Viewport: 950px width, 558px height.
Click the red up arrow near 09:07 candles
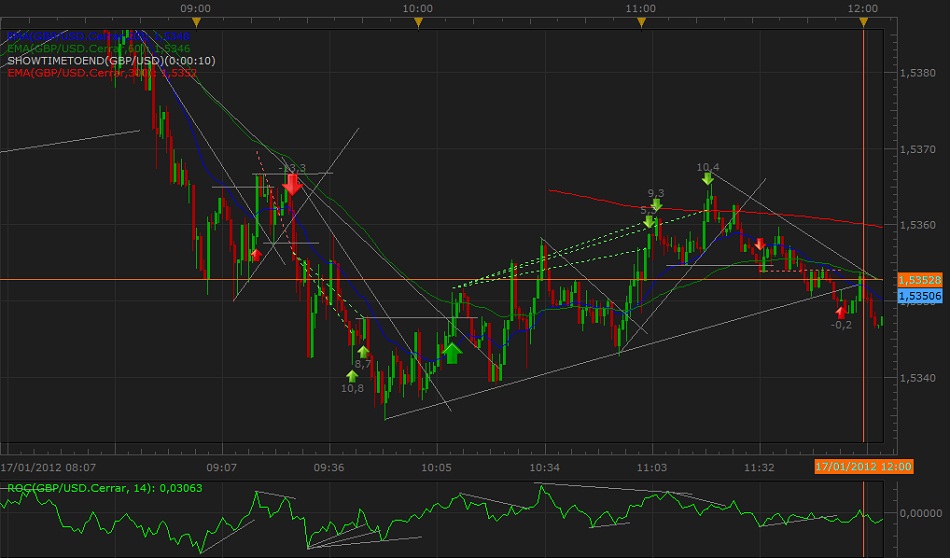[255, 255]
